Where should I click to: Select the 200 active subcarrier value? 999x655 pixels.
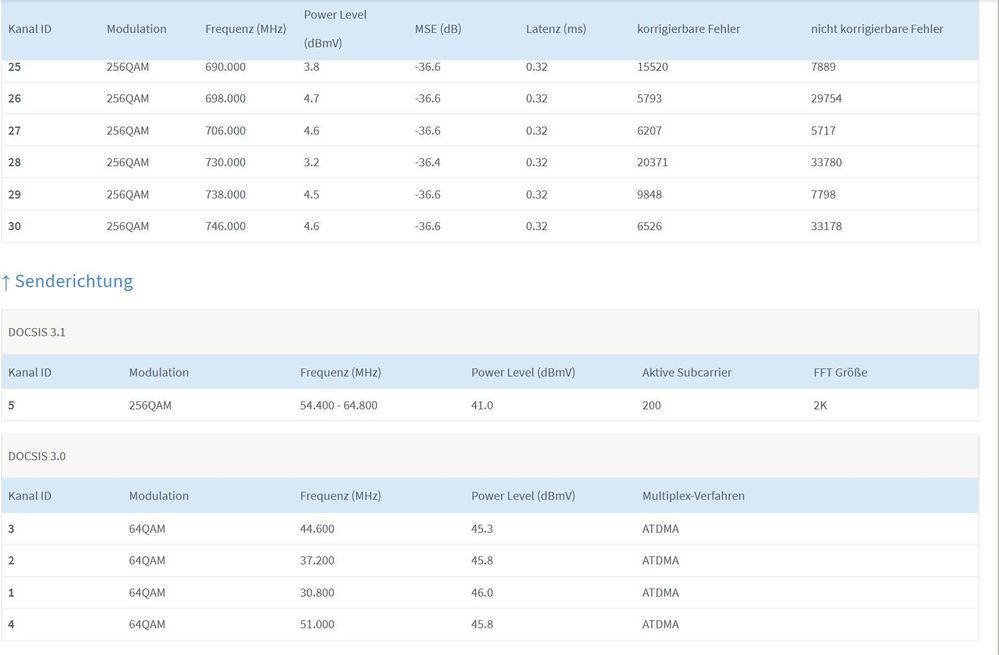651,405
